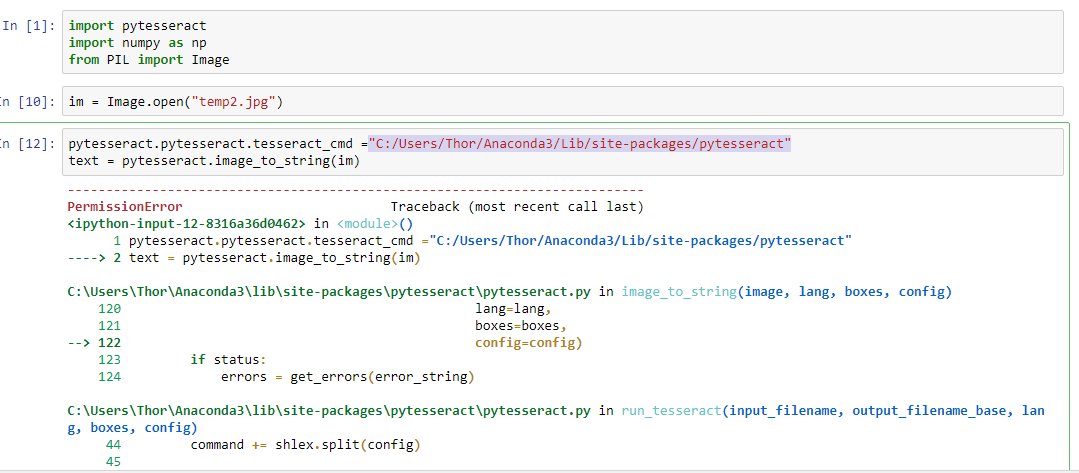This screenshot has height=473, width=1079.
Task: Place cursor on 'import numpy as np' line
Action: 137,42
